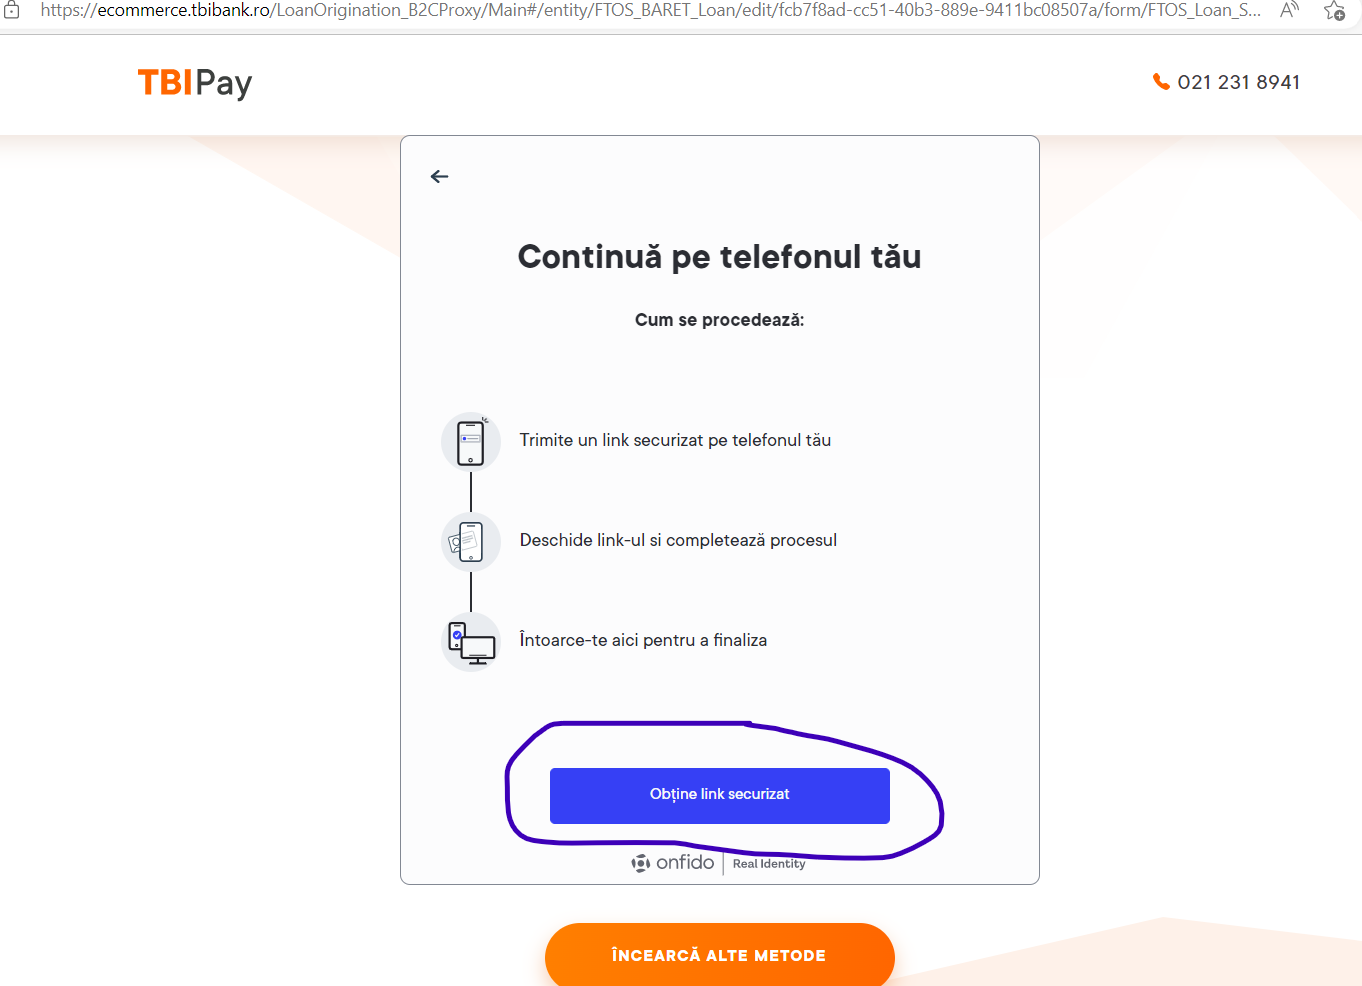Click the Onfido logo
The width and height of the screenshot is (1362, 986).
pos(672,862)
